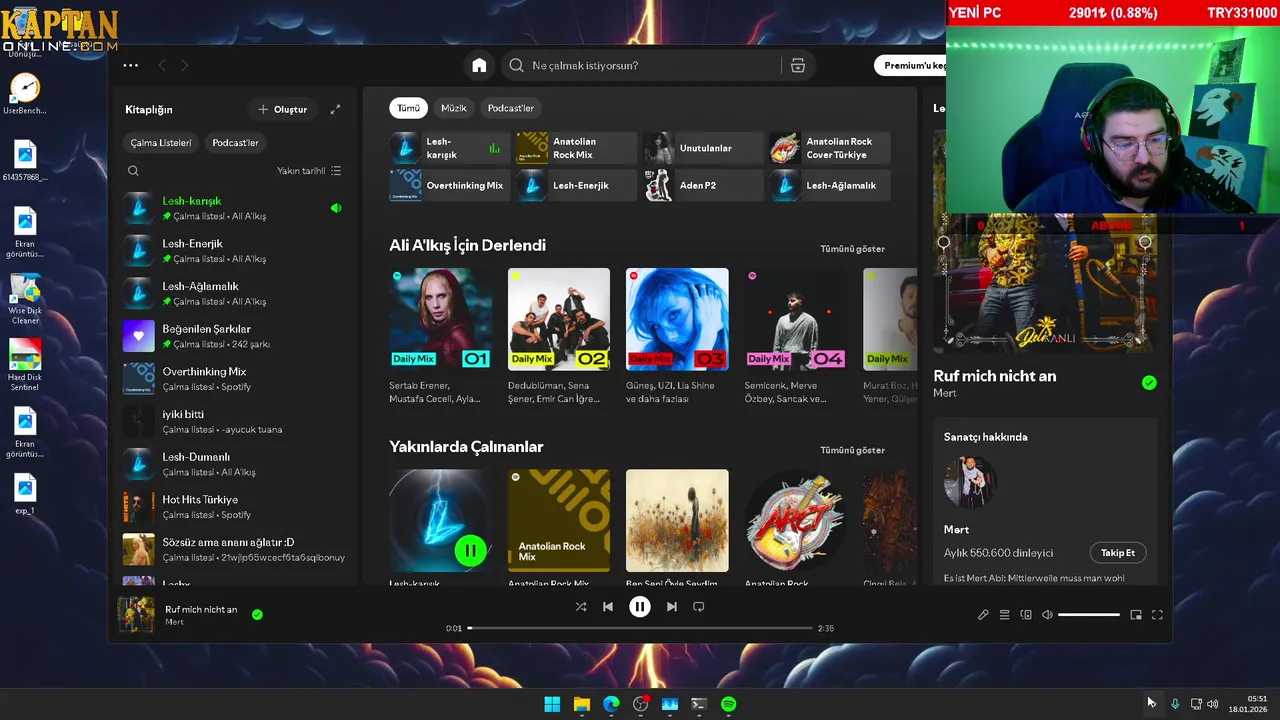
Task: Open OBS Studio from the taskbar
Action: tap(641, 704)
